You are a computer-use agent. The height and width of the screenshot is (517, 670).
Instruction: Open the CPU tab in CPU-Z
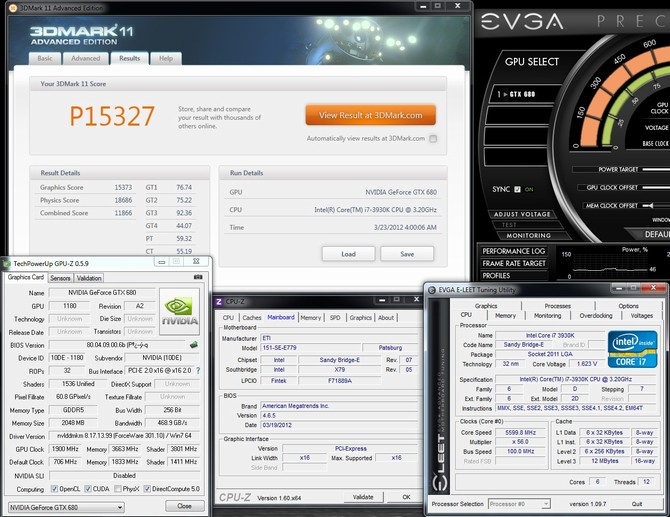coord(228,317)
